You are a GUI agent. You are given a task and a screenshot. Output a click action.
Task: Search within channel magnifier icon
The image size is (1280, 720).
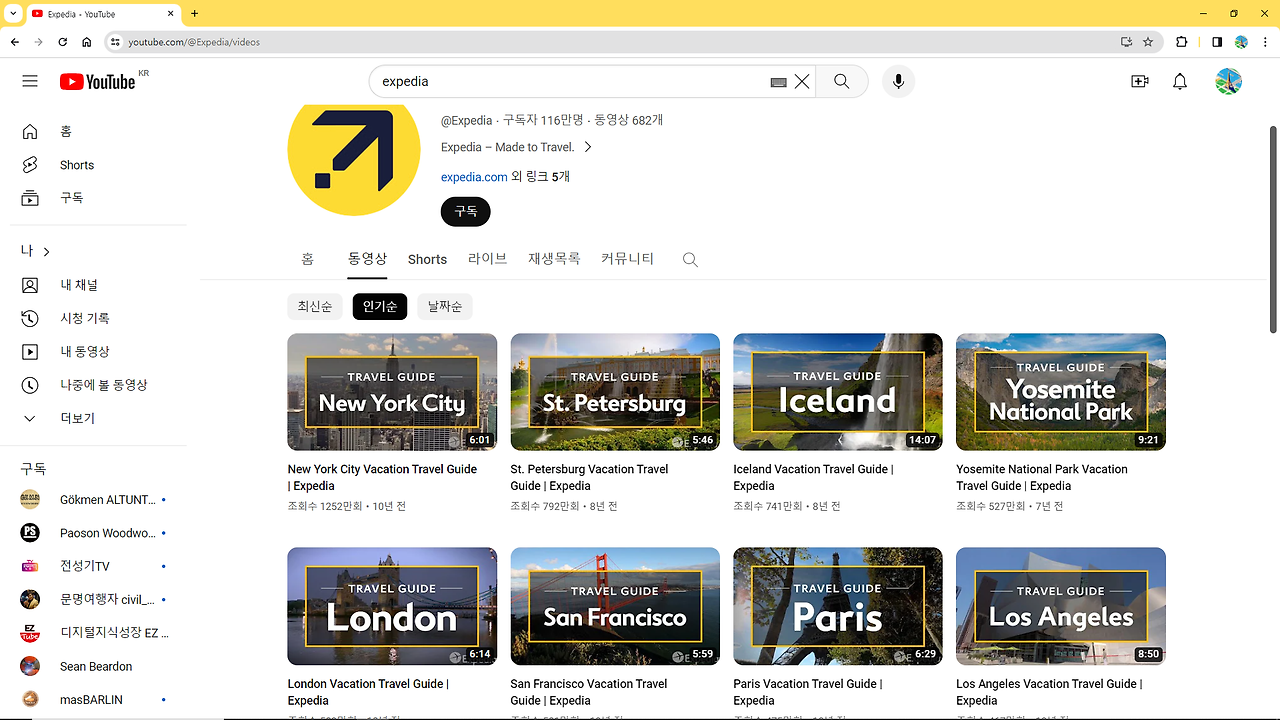point(690,260)
